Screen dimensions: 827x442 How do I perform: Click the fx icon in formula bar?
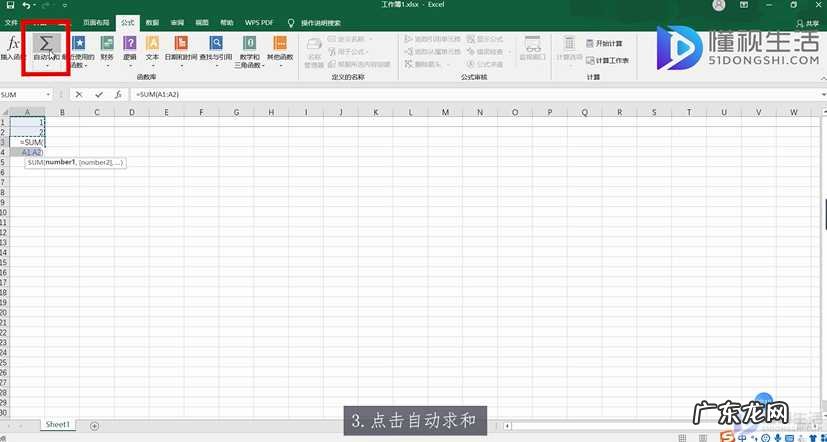pos(119,94)
